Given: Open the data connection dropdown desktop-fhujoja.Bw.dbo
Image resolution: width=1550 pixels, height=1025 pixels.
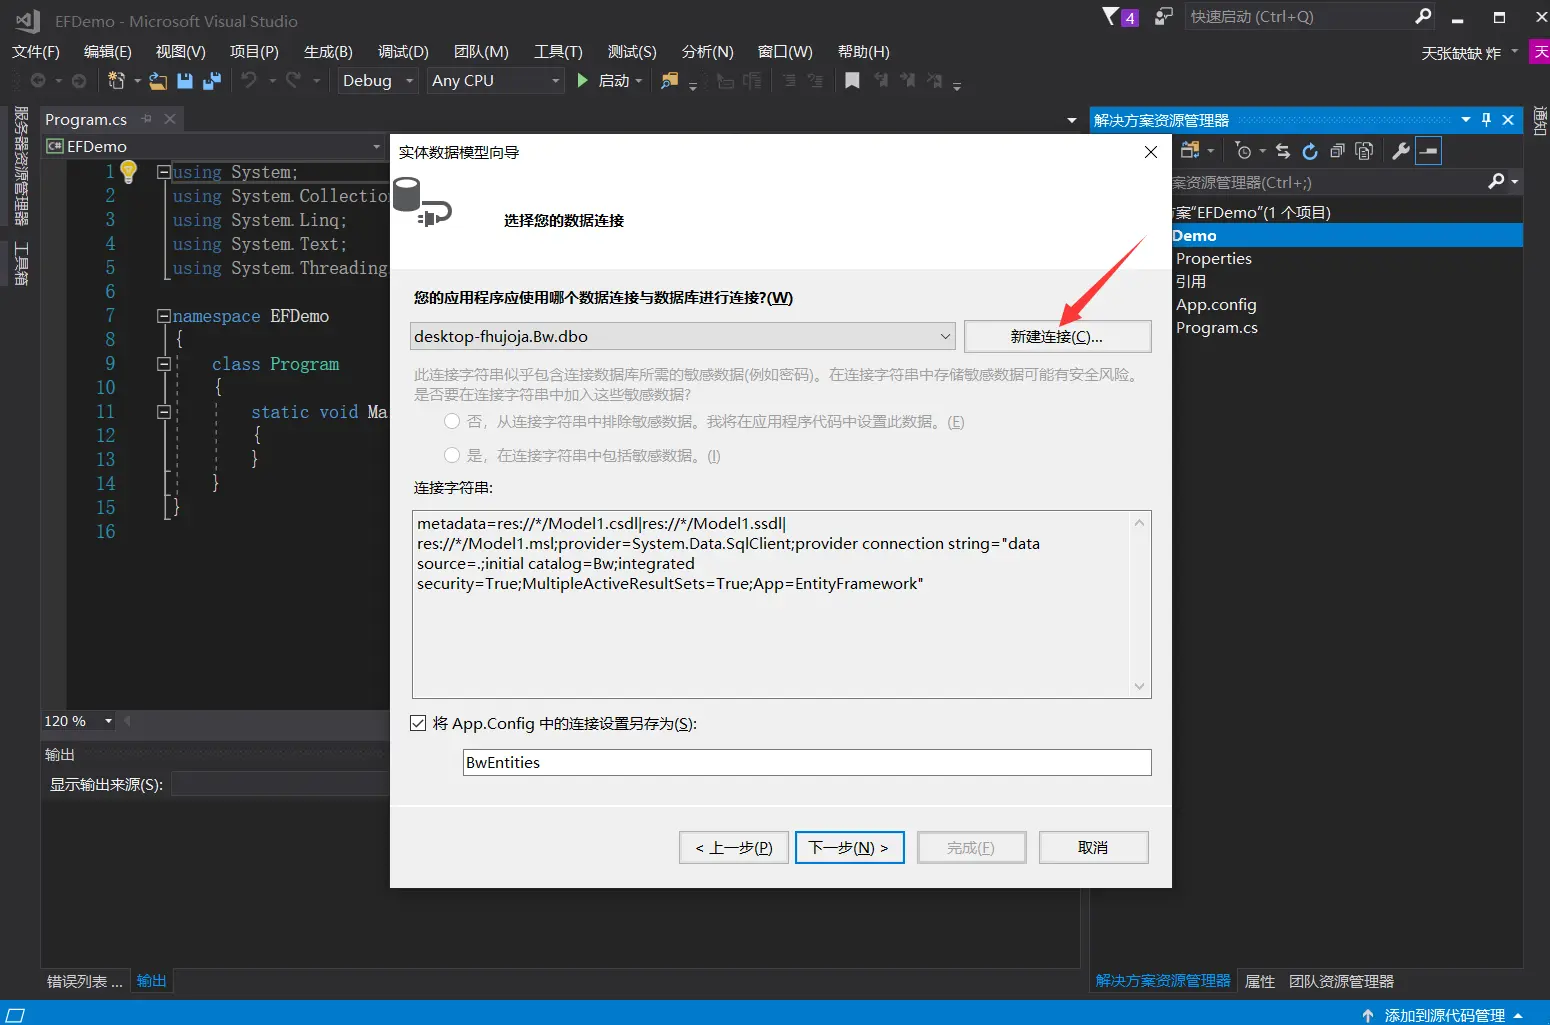Looking at the screenshot, I should pyautogui.click(x=683, y=336).
